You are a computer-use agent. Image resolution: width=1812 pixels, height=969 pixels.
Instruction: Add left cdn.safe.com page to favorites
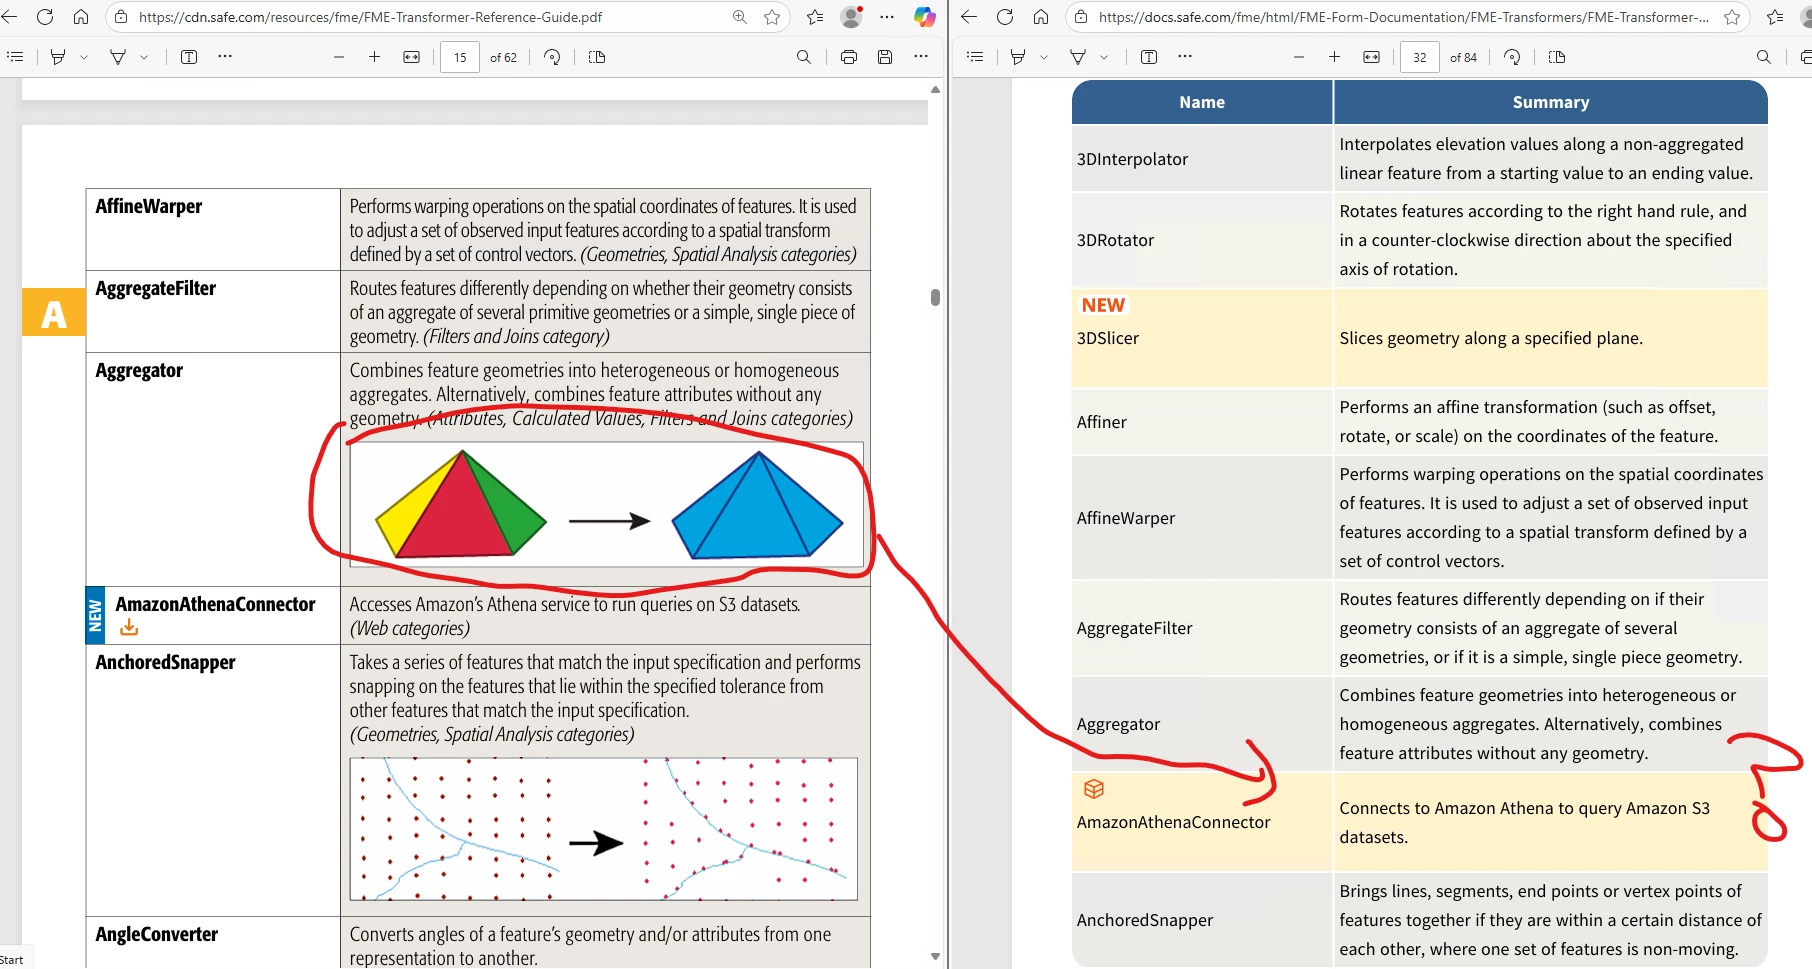click(772, 17)
